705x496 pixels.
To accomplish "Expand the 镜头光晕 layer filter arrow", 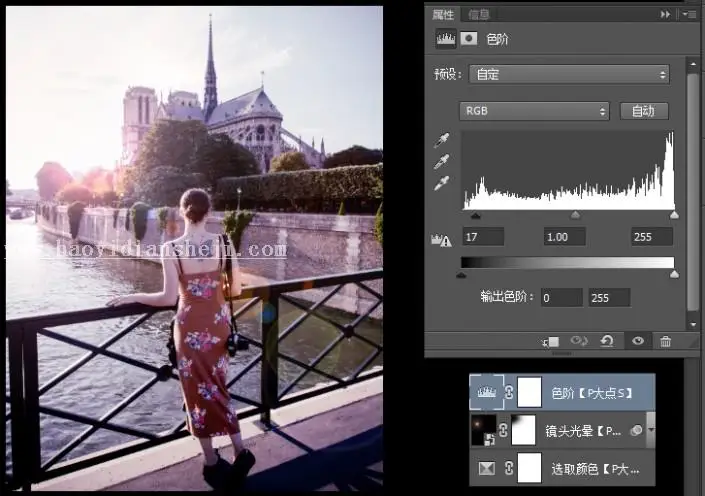I will pyautogui.click(x=651, y=430).
